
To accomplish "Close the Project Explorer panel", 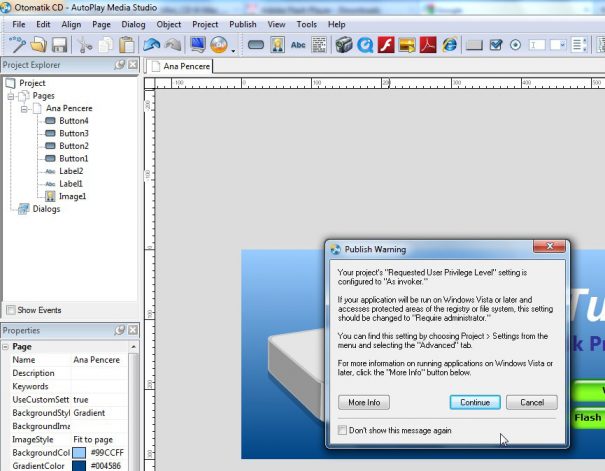I will (x=133, y=64).
